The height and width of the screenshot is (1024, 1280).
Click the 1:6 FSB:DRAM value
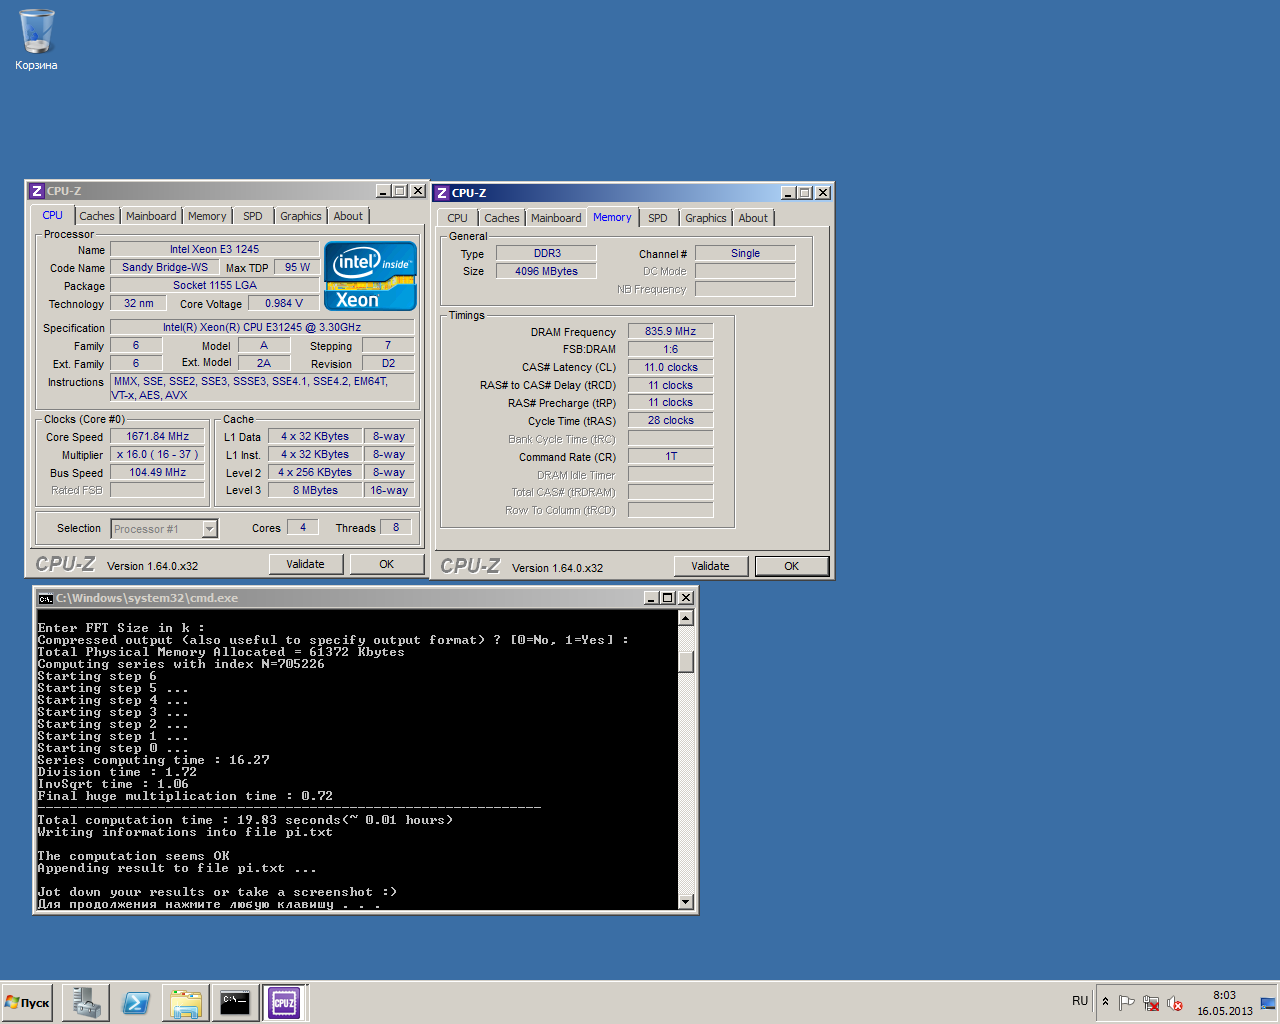[x=670, y=349]
